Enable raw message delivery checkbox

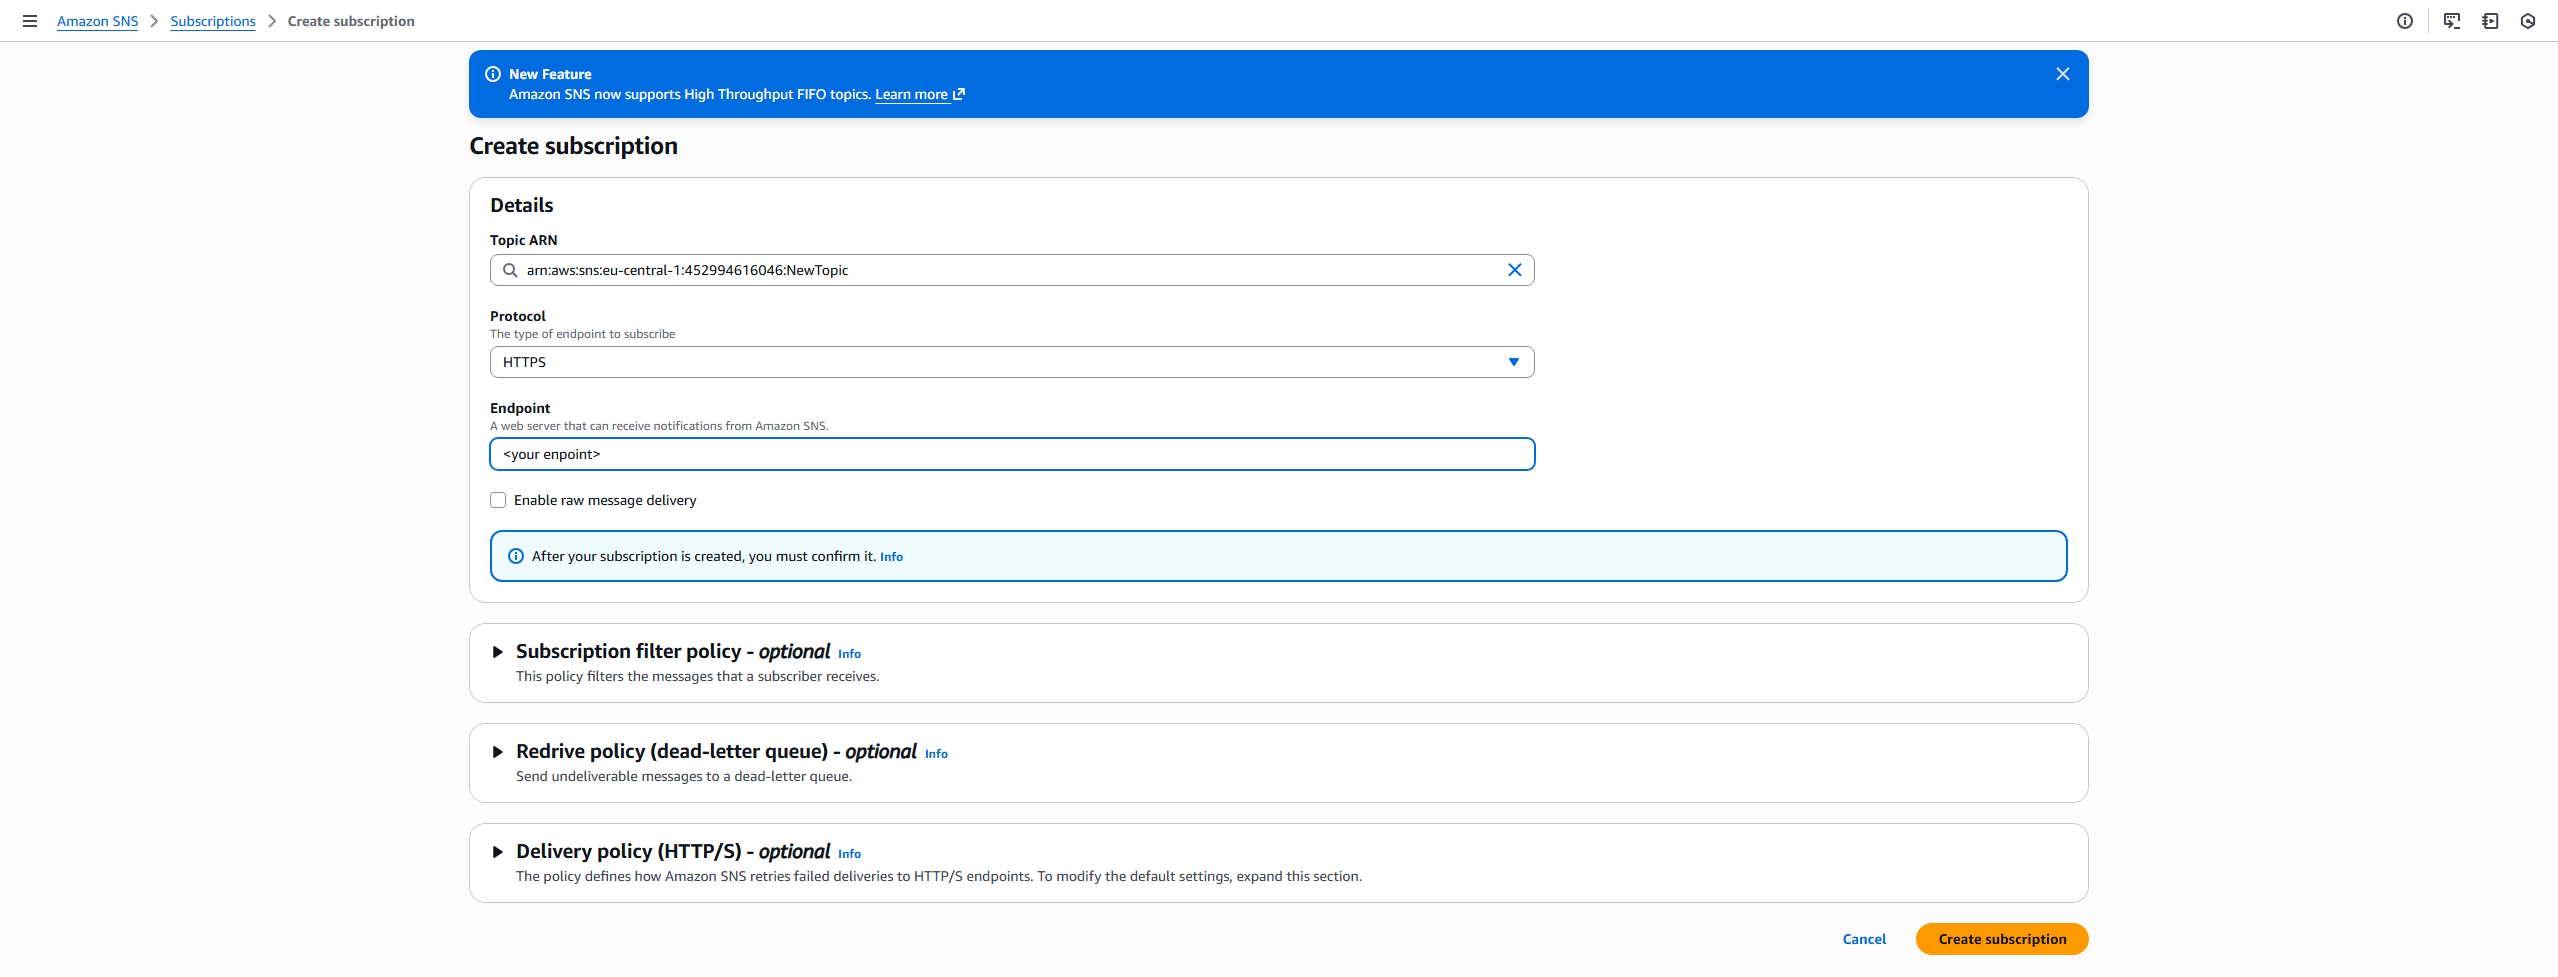[498, 500]
